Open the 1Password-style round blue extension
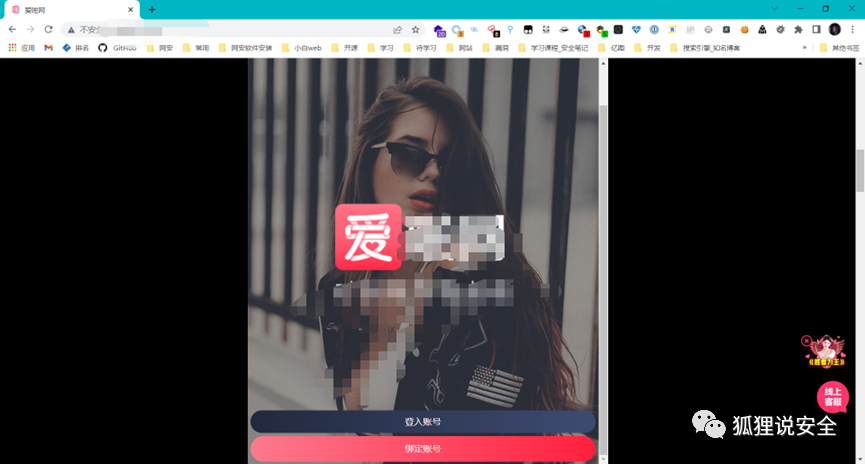The image size is (865, 464). pos(654,30)
